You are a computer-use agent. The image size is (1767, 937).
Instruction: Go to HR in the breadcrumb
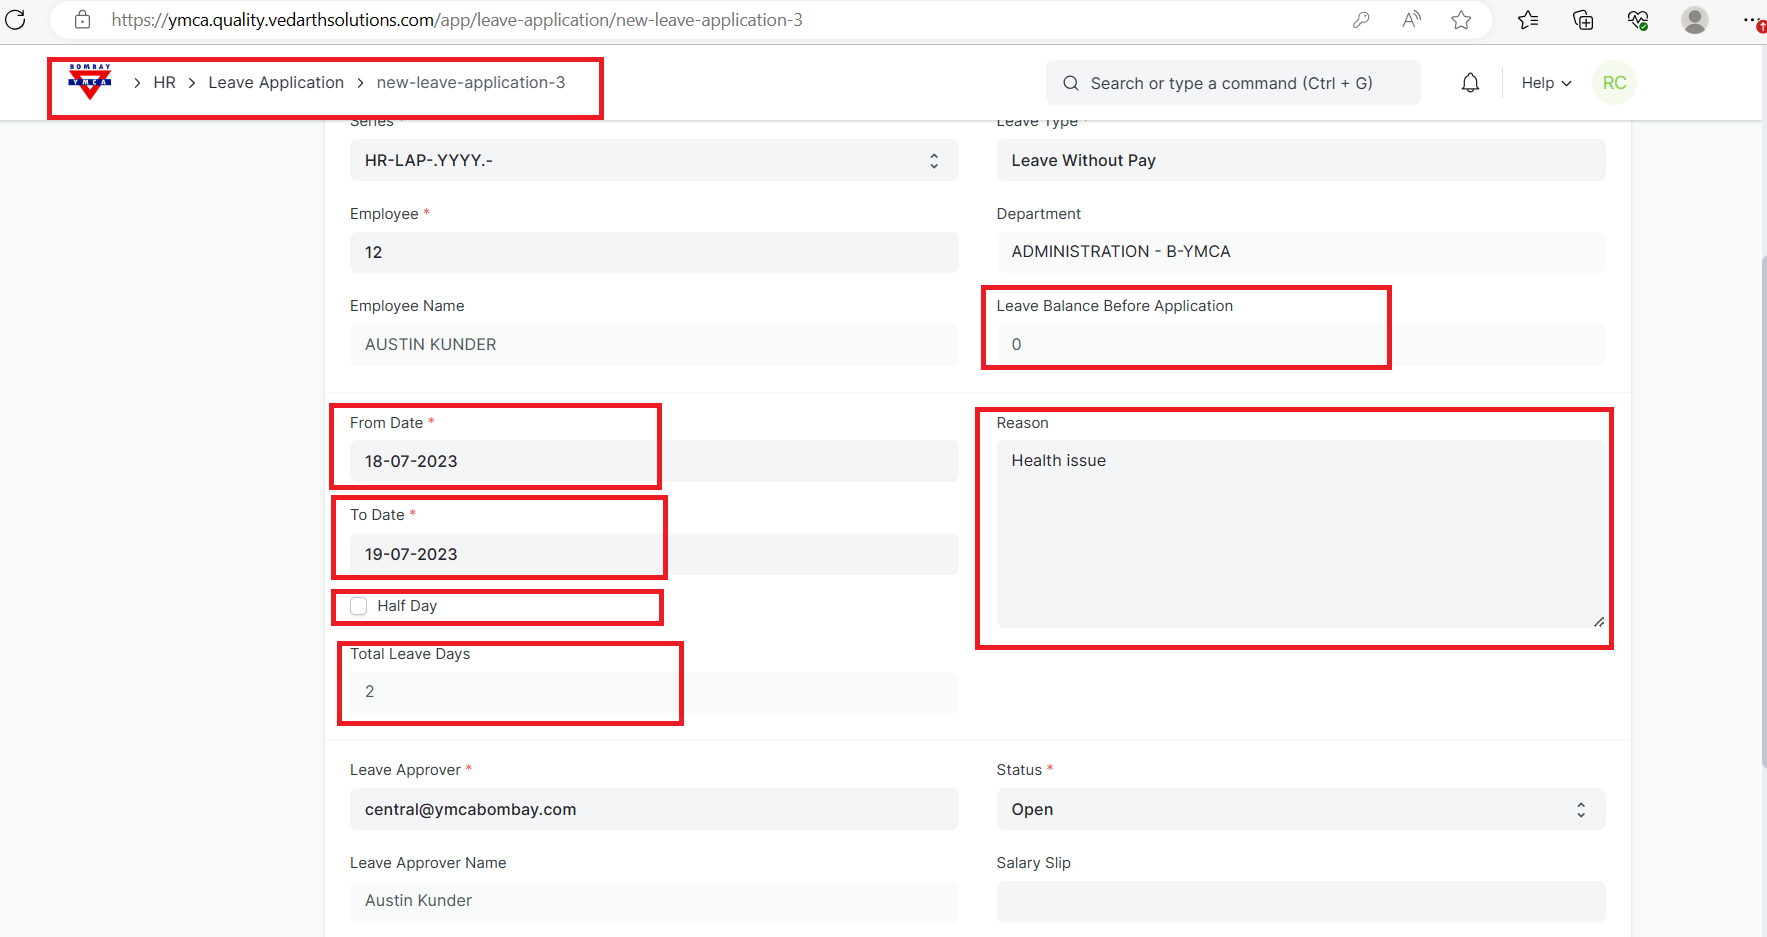click(x=164, y=83)
